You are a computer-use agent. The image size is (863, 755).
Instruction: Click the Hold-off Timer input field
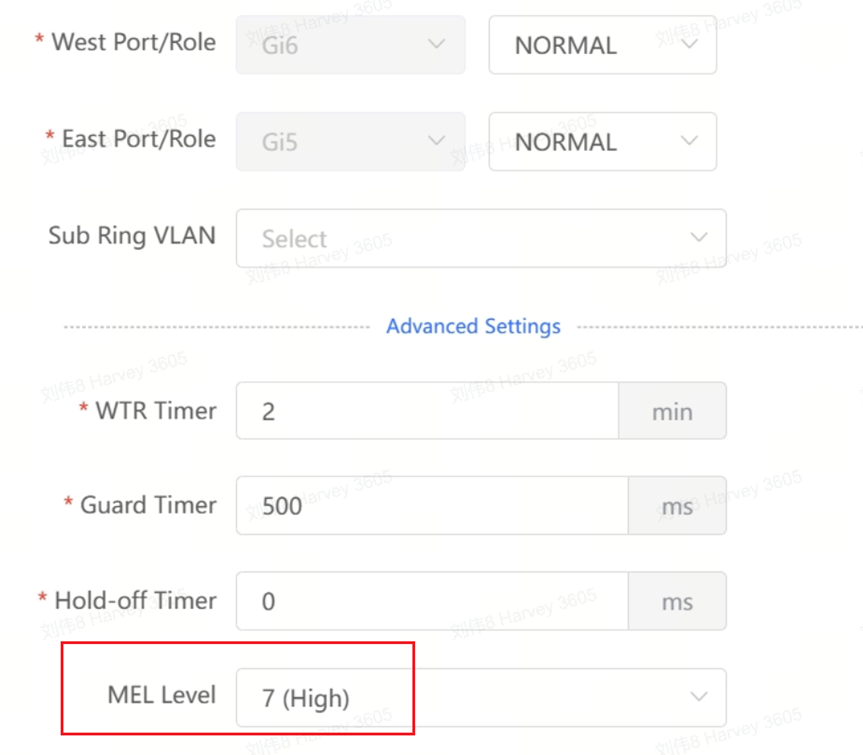pos(432,601)
